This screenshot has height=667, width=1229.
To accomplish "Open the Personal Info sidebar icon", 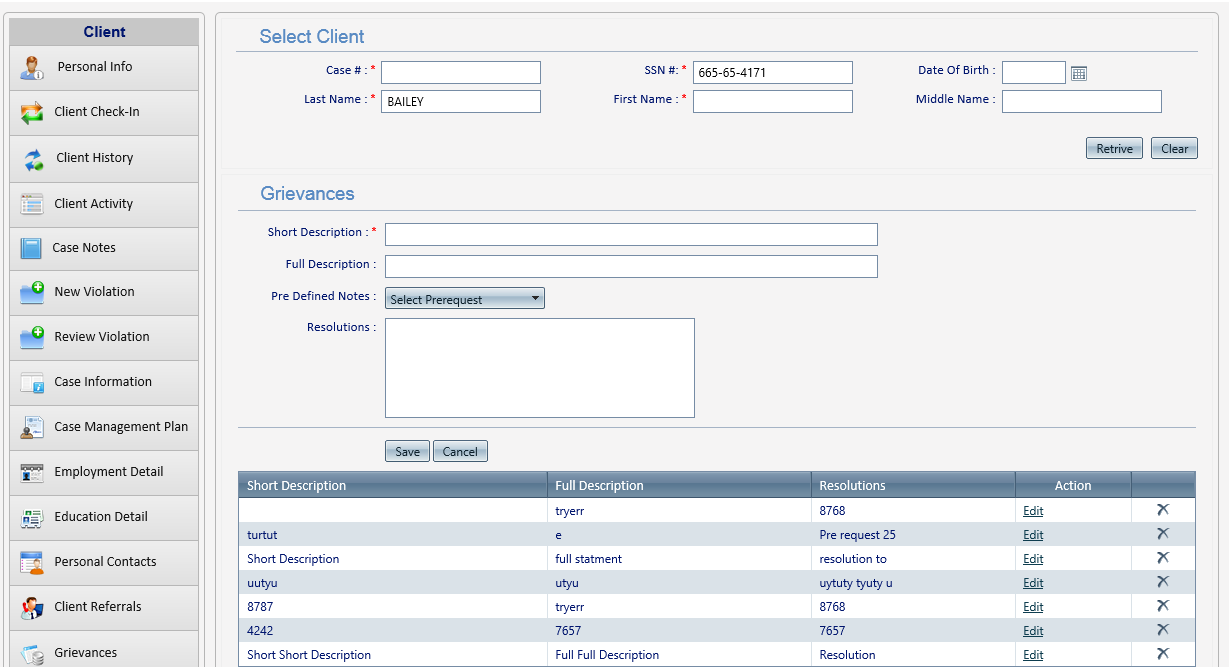I will click(33, 68).
